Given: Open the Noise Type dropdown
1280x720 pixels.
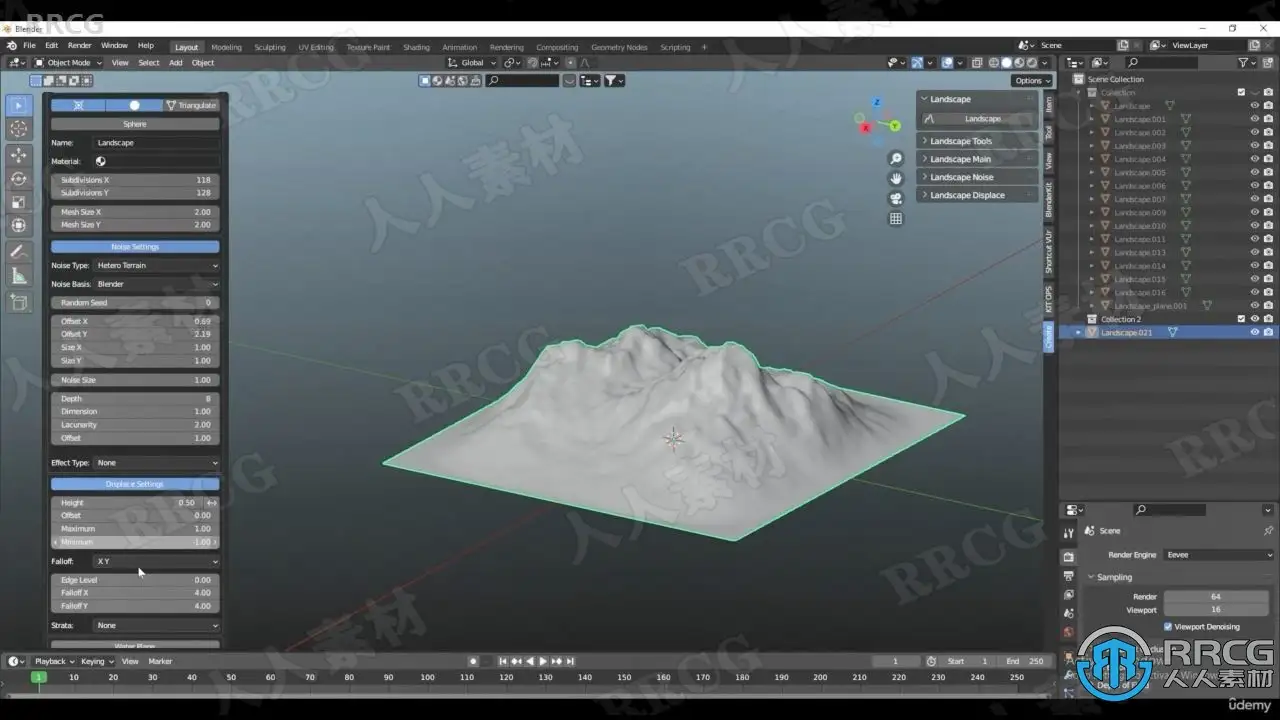Looking at the screenshot, I should 156,266.
